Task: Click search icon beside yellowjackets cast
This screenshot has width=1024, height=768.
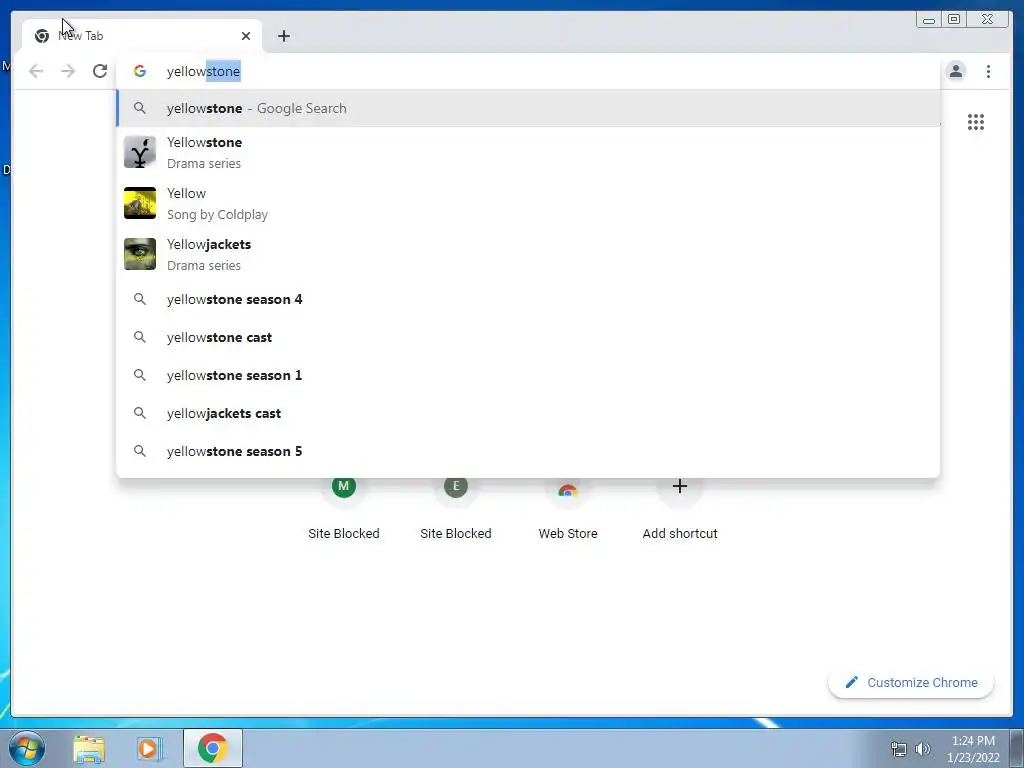Action: click(140, 413)
